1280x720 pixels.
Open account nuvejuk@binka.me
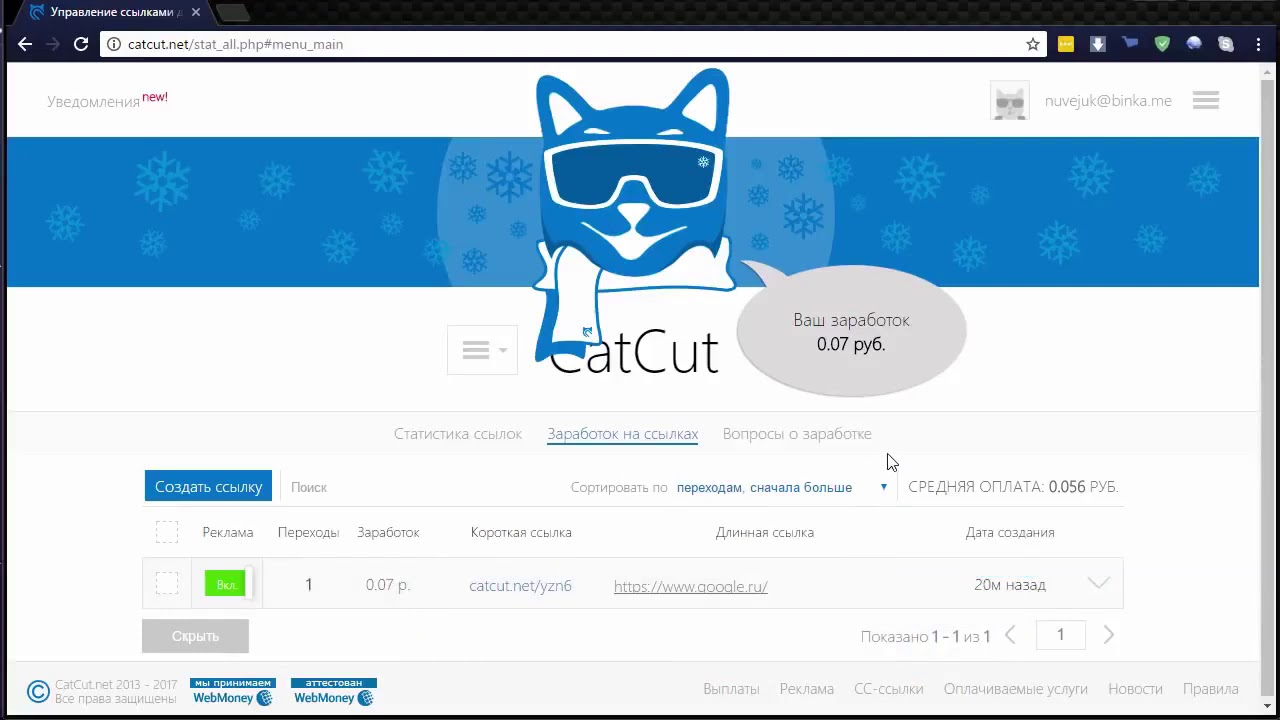(x=1108, y=100)
